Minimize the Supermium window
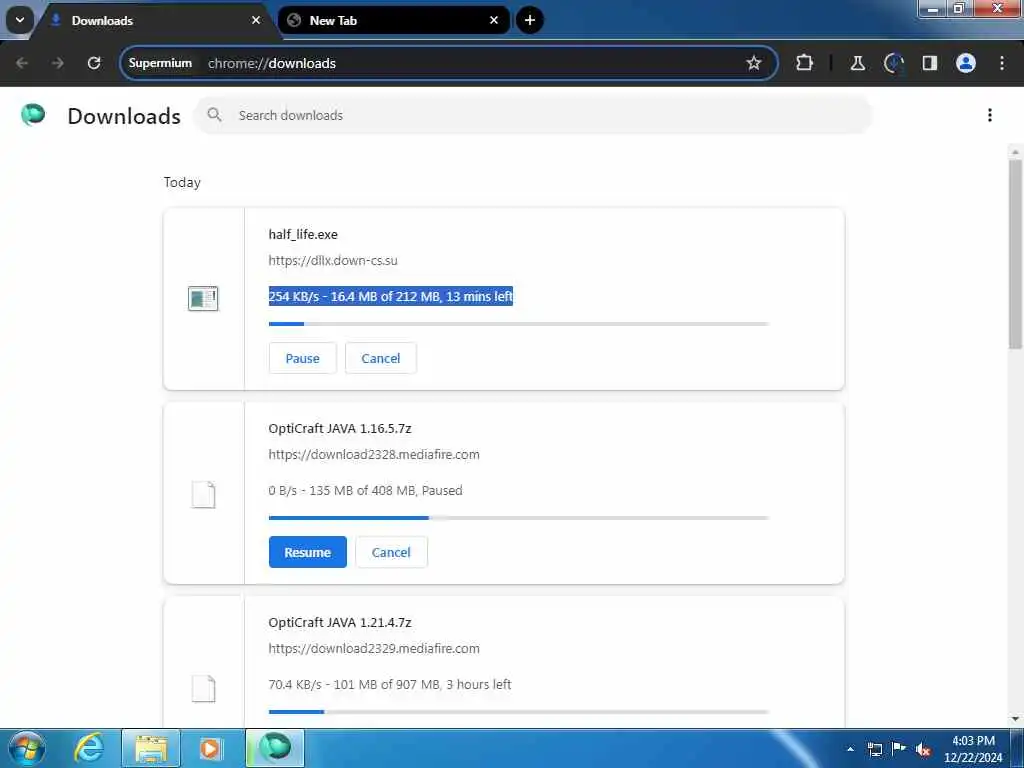 pyautogui.click(x=933, y=8)
